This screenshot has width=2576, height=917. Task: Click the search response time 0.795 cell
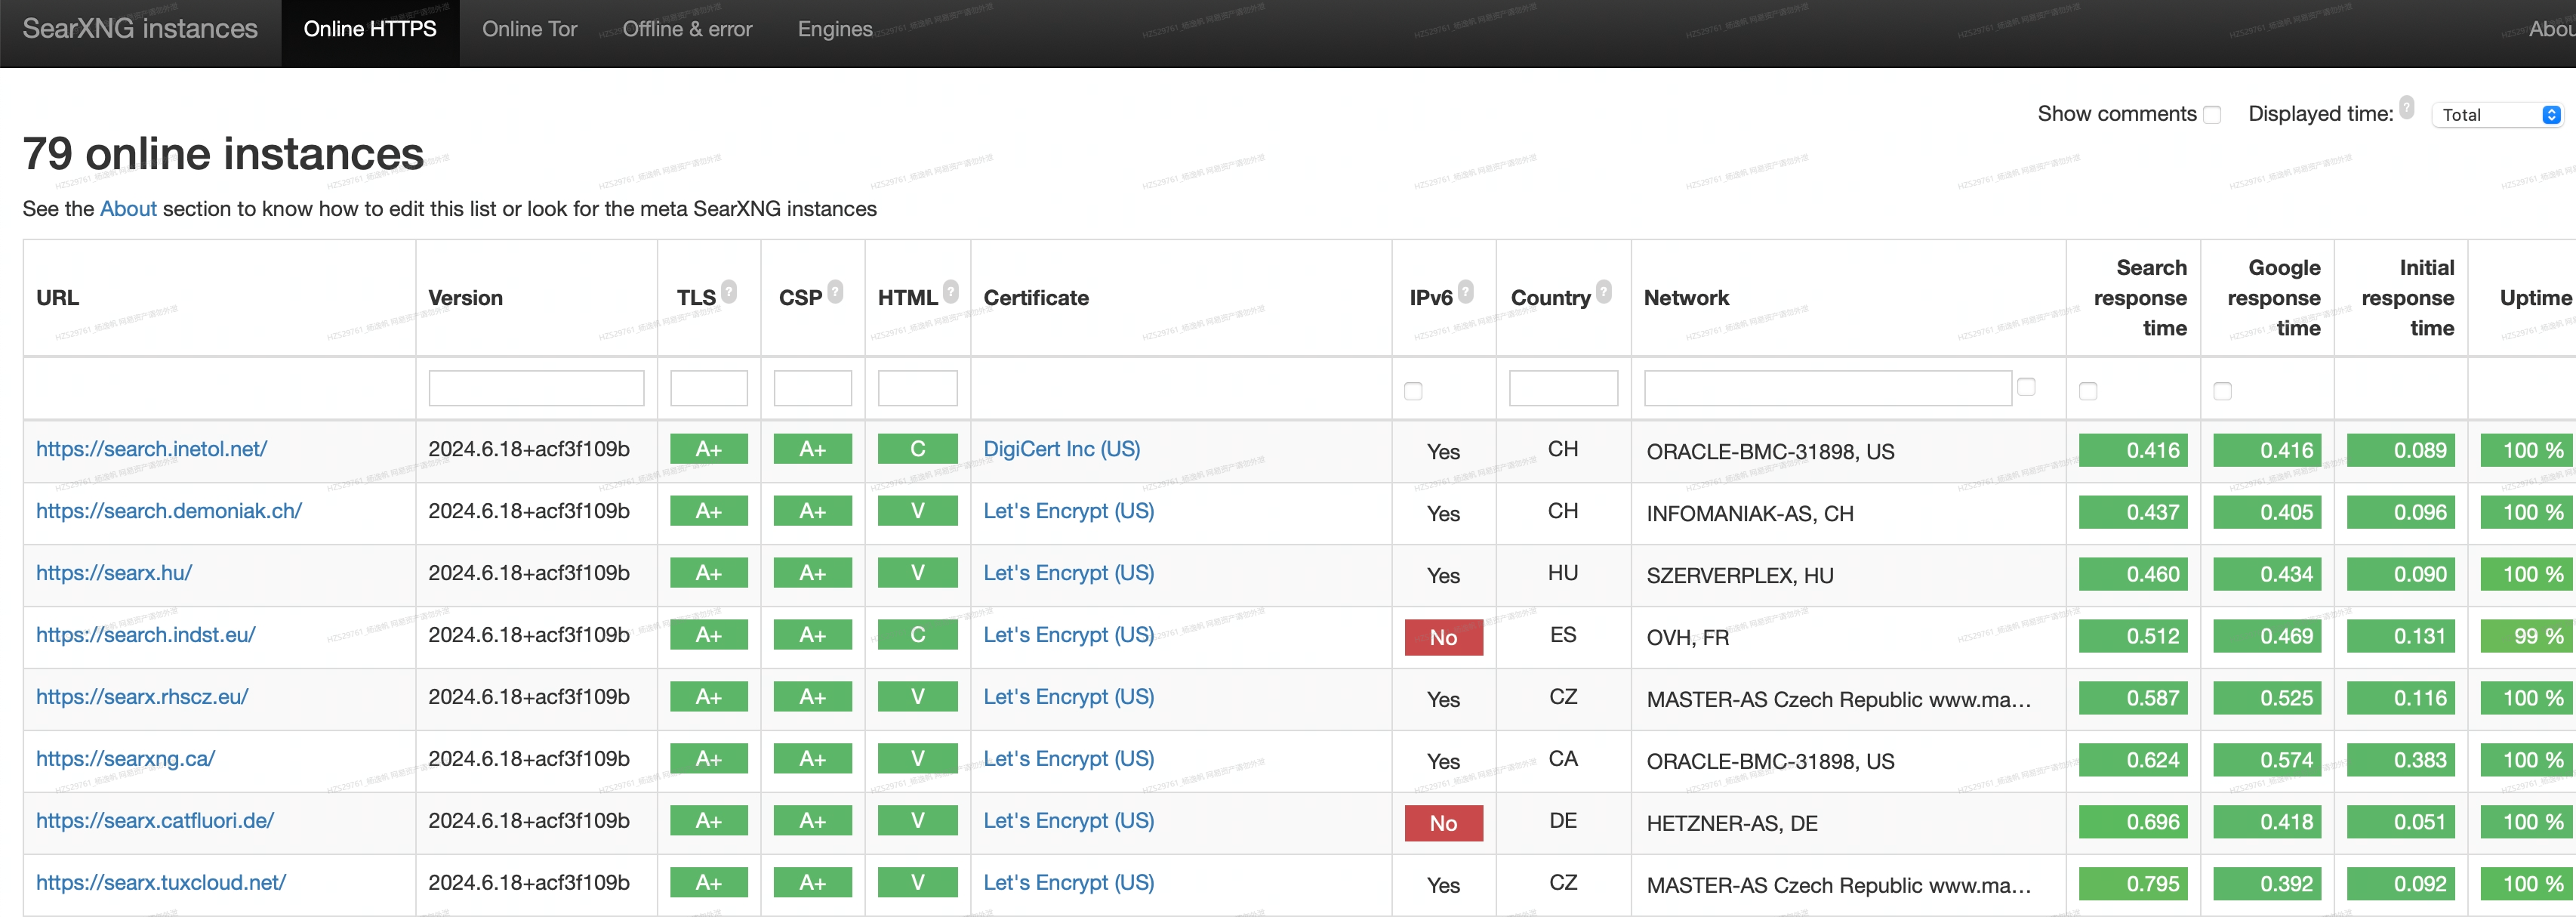[x=2133, y=884]
